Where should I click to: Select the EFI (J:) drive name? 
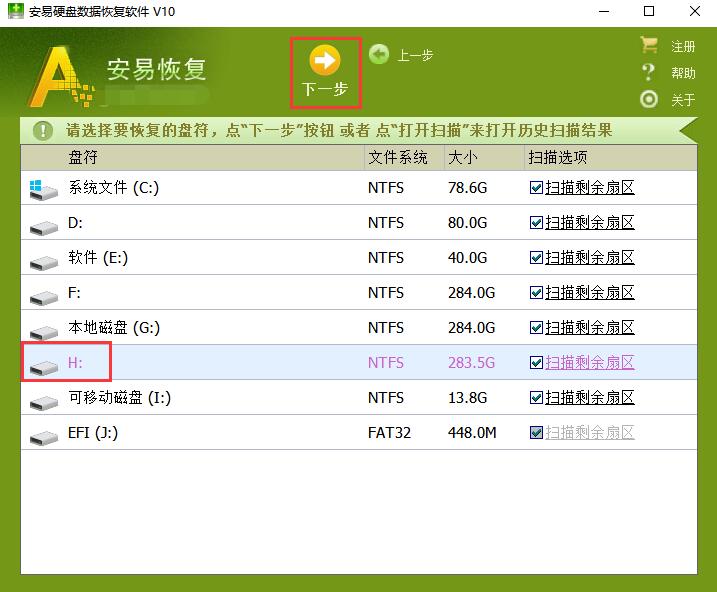[93, 432]
